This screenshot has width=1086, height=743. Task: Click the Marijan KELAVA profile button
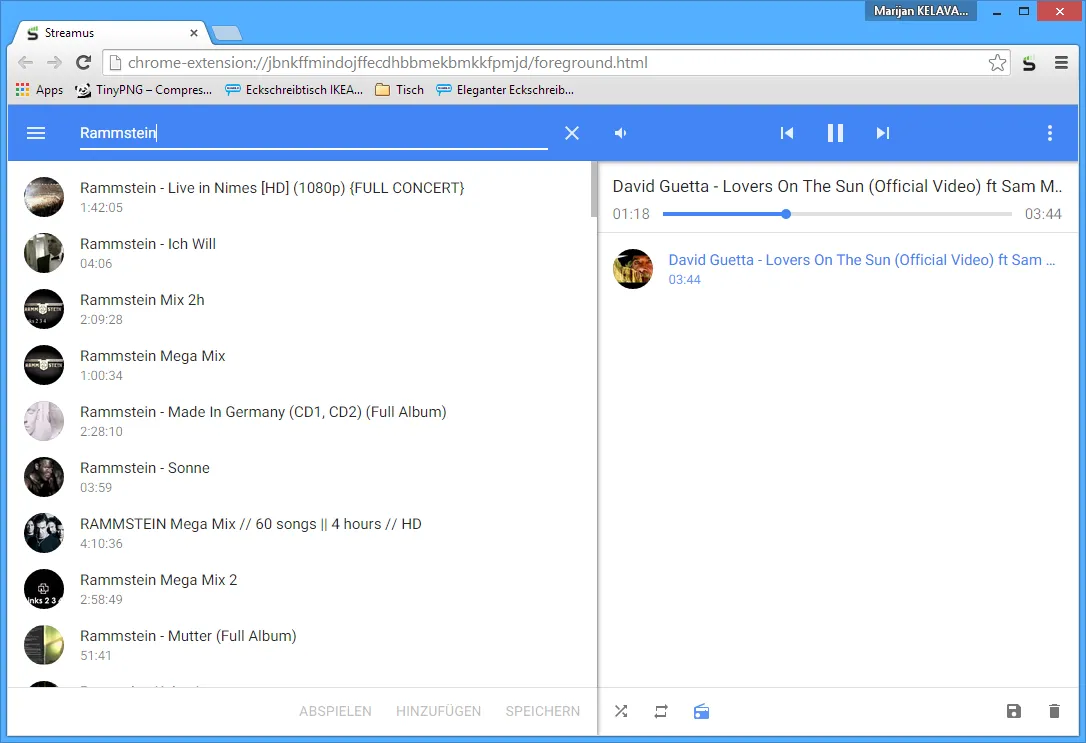point(920,11)
